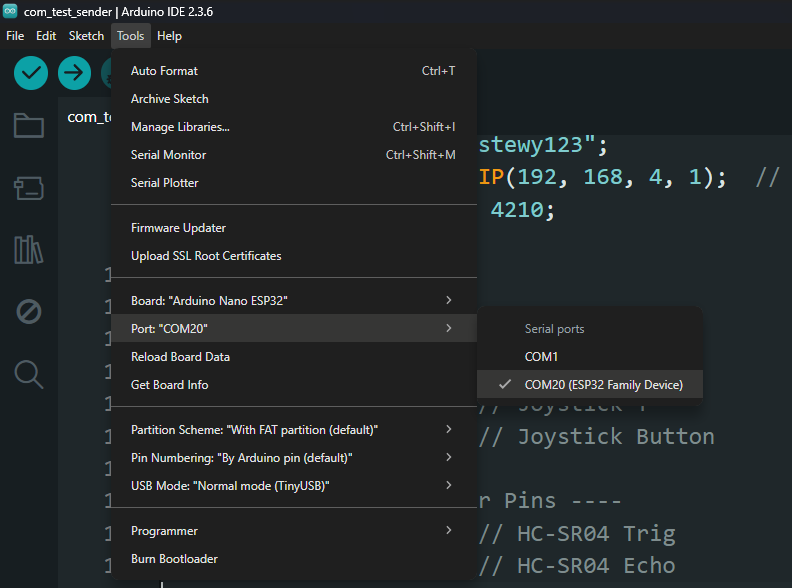
Task: Open the Debug sidebar icon
Action: coord(29,312)
